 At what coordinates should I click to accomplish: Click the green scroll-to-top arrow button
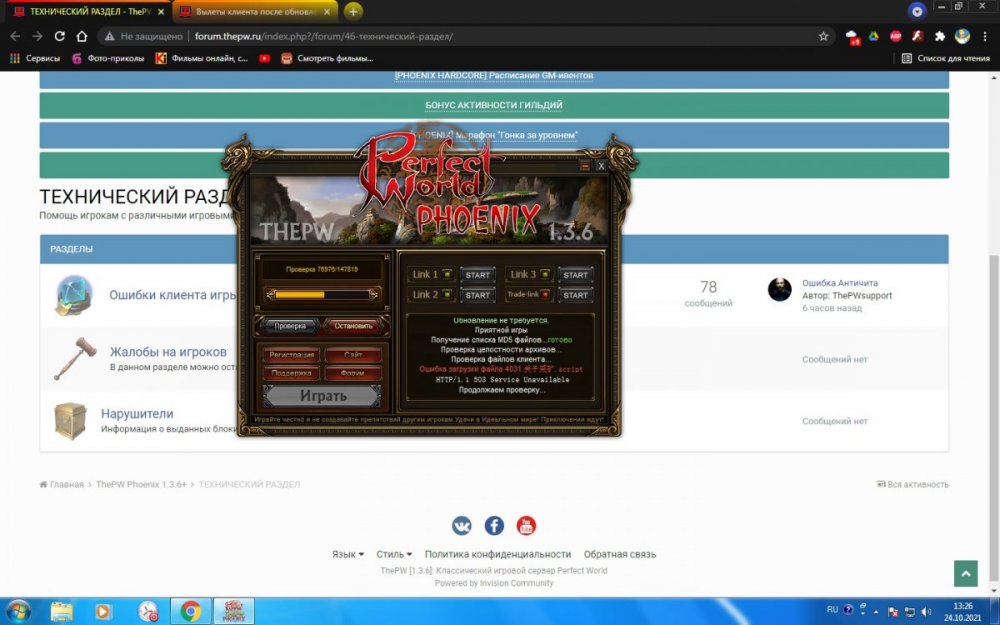[966, 573]
